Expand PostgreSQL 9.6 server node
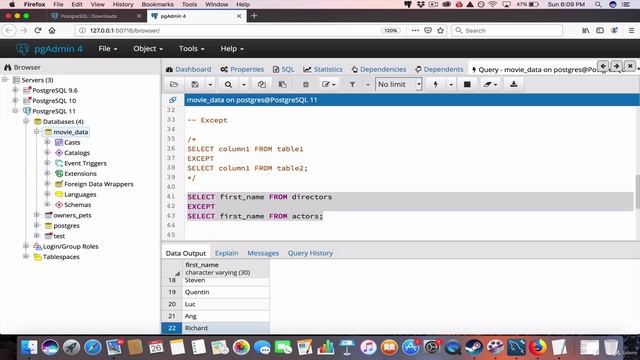Image resolution: width=640 pixels, height=360 pixels. pos(16,90)
